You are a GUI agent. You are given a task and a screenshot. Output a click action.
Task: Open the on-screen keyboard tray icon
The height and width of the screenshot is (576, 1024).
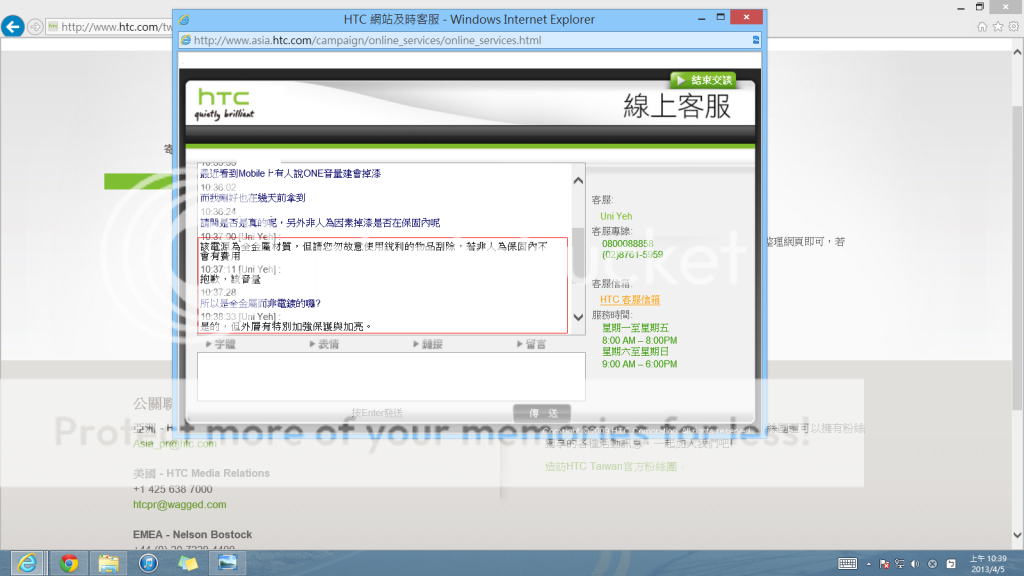pos(847,564)
